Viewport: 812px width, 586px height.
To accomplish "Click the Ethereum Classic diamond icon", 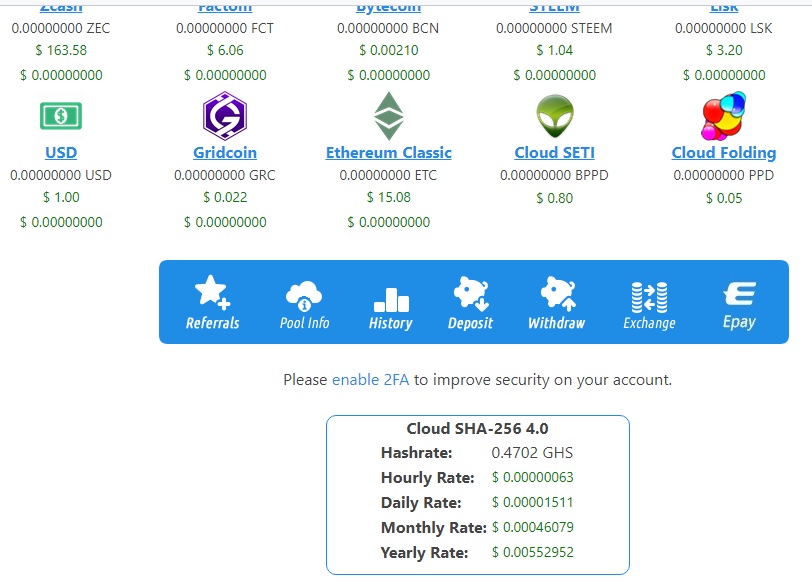I will [389, 116].
